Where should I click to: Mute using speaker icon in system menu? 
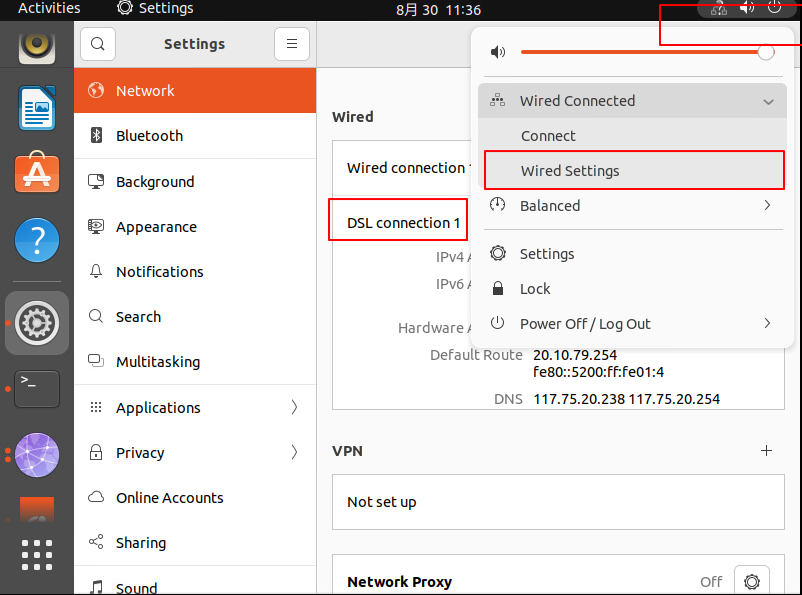click(x=498, y=52)
